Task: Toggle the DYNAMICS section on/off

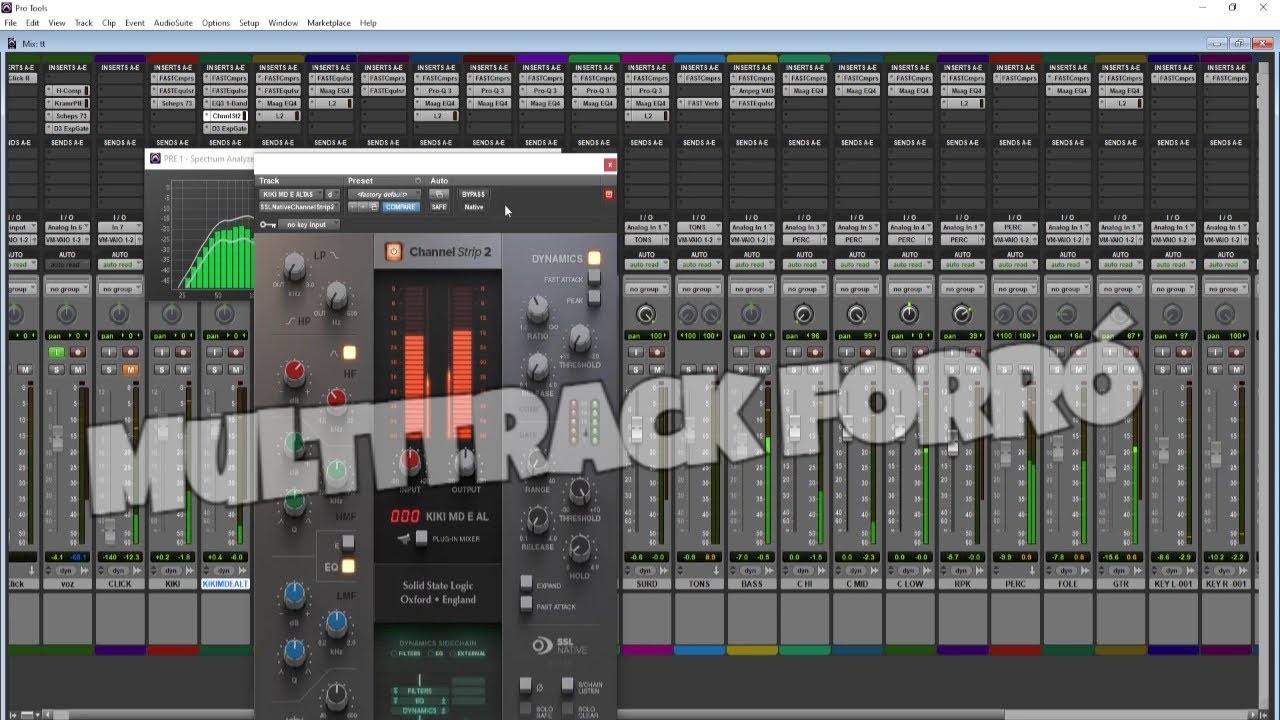Action: [594, 258]
